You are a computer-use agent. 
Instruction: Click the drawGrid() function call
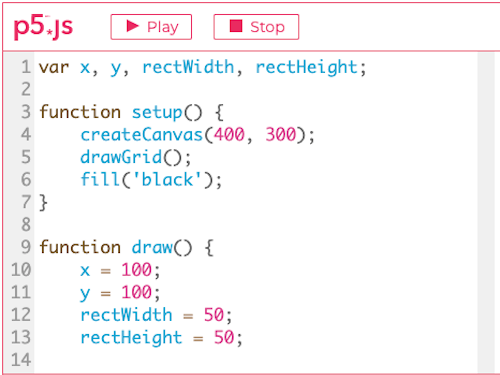coord(136,157)
